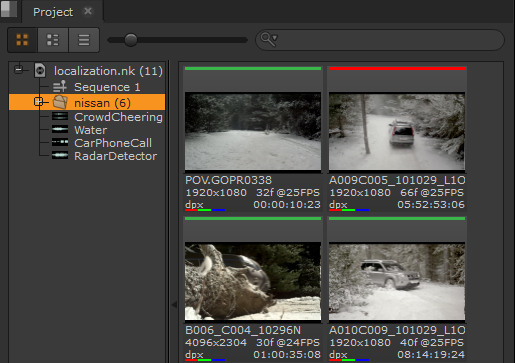This screenshot has height=363, width=515.
Task: Click the 30f @24FPS text
Action: (288, 343)
